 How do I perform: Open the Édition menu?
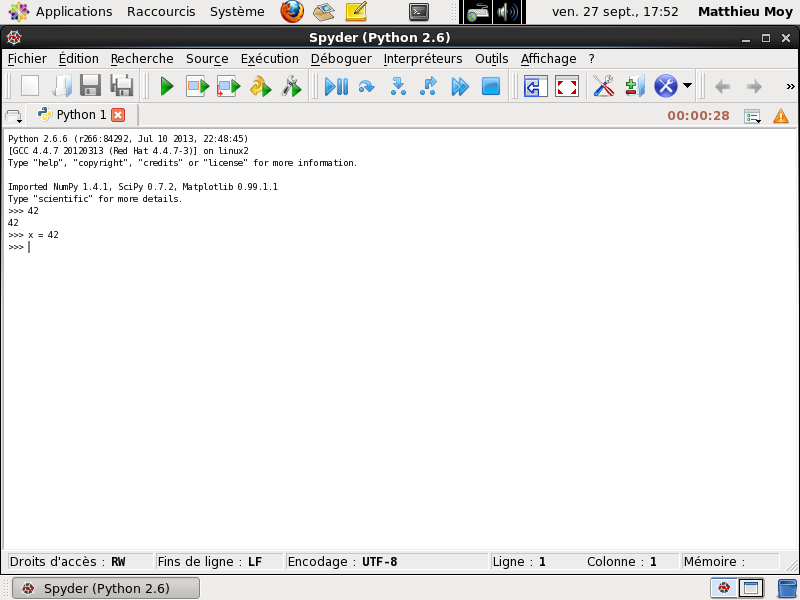click(79, 59)
